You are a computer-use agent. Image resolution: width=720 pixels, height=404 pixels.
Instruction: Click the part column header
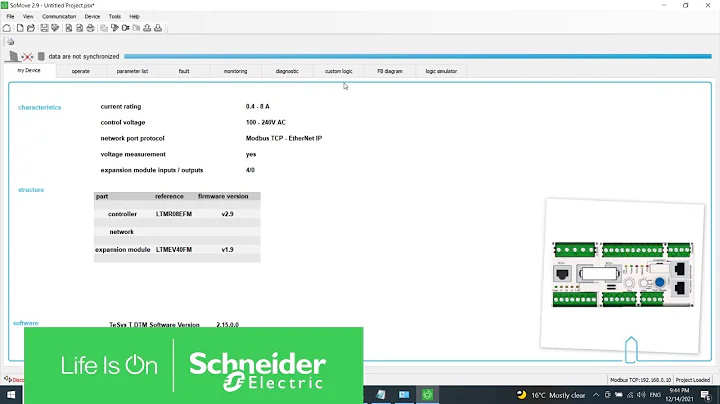(x=102, y=196)
